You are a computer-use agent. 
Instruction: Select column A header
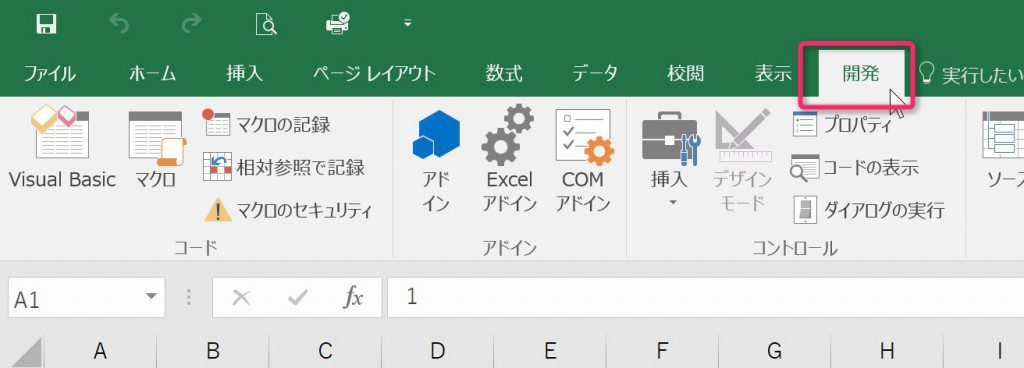point(100,352)
